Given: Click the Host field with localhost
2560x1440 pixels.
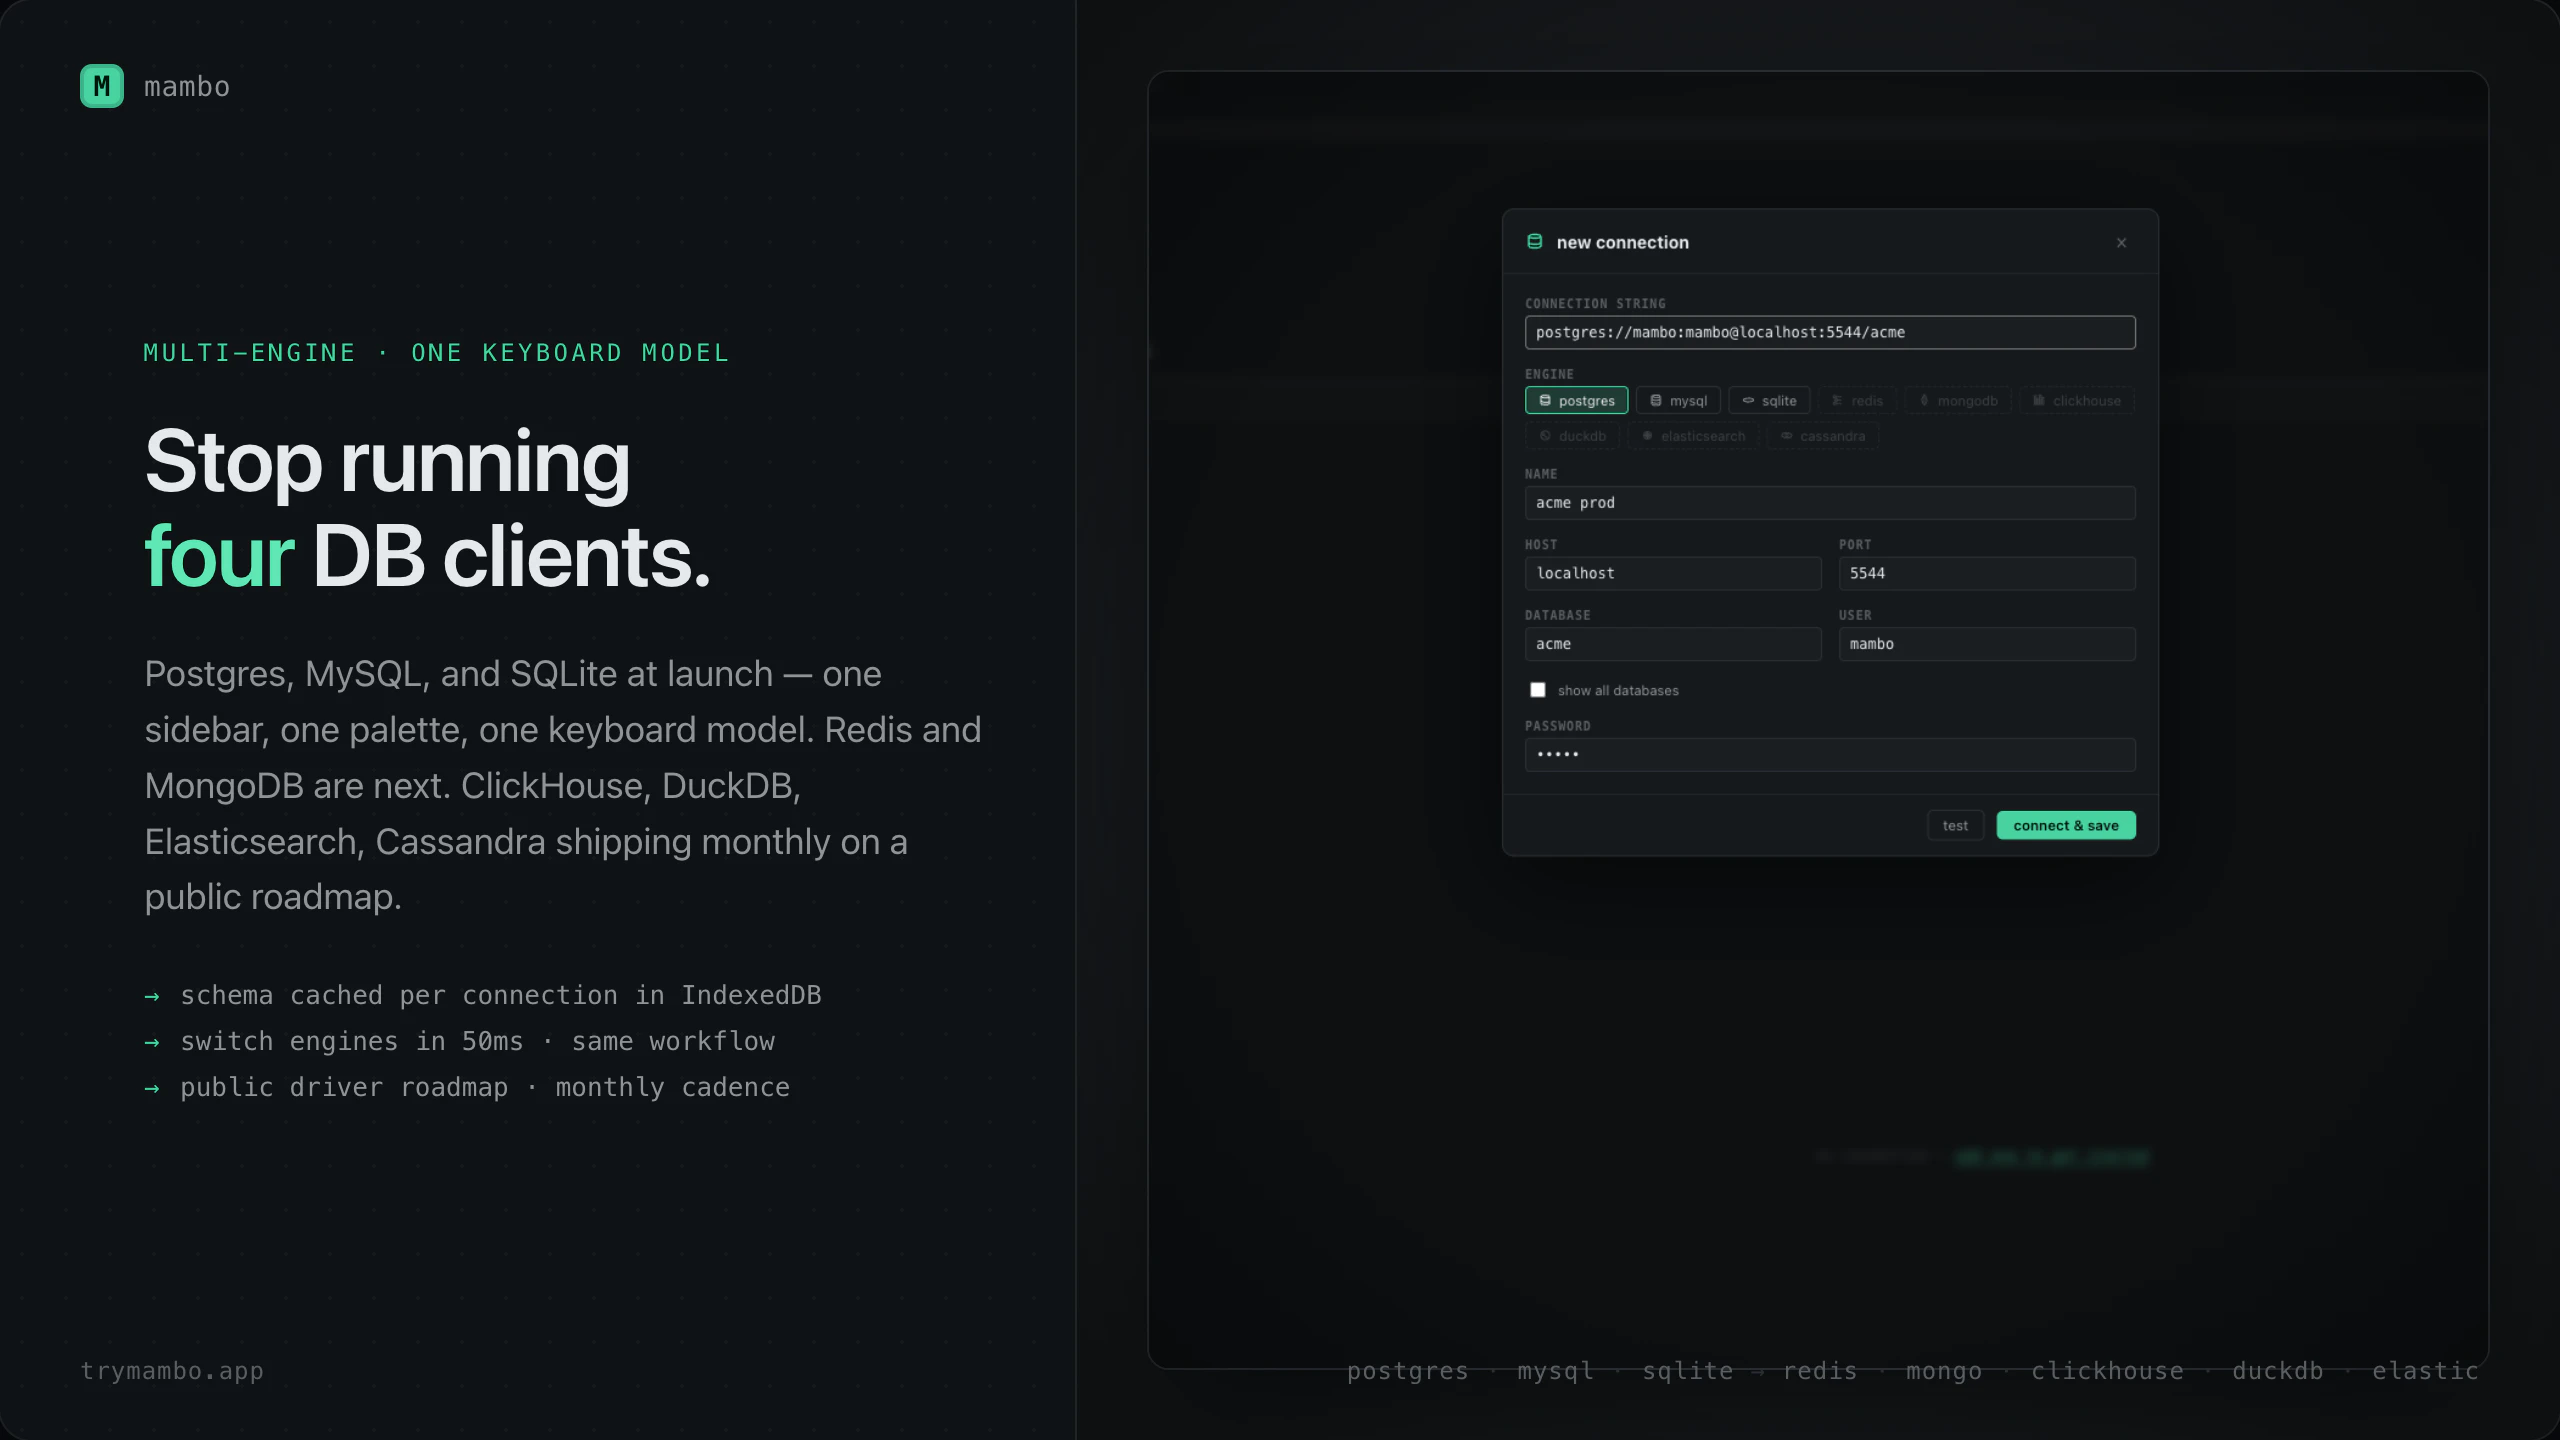Looking at the screenshot, I should (1673, 573).
